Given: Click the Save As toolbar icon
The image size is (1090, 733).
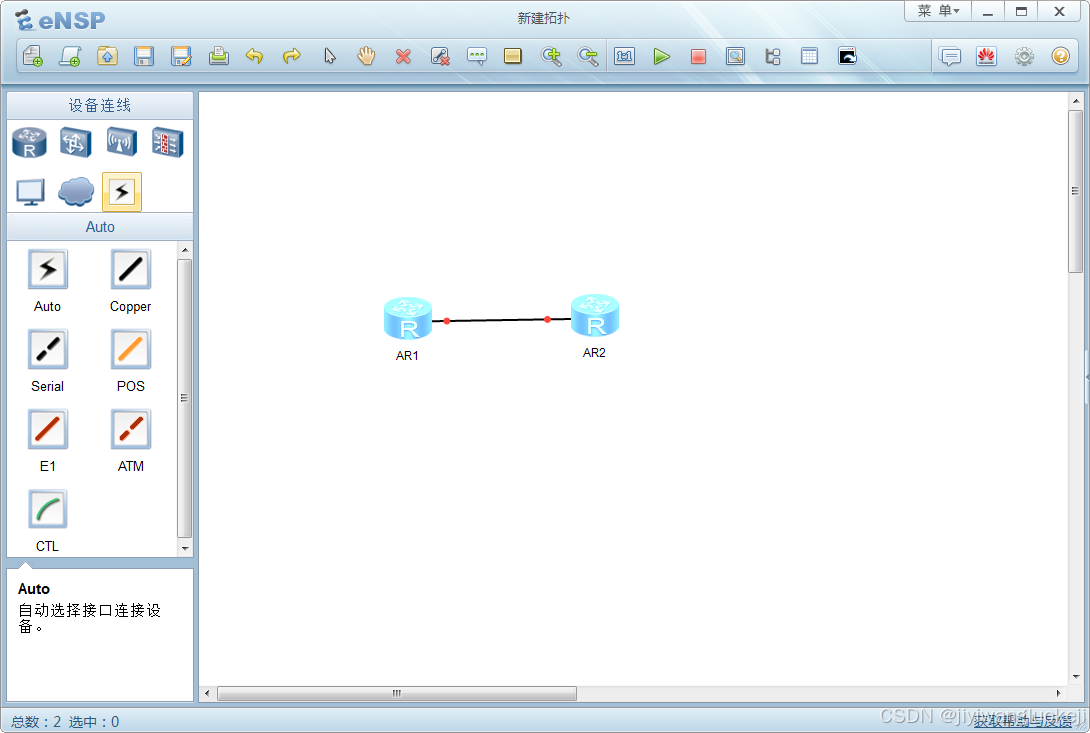Looking at the screenshot, I should click(x=181, y=56).
